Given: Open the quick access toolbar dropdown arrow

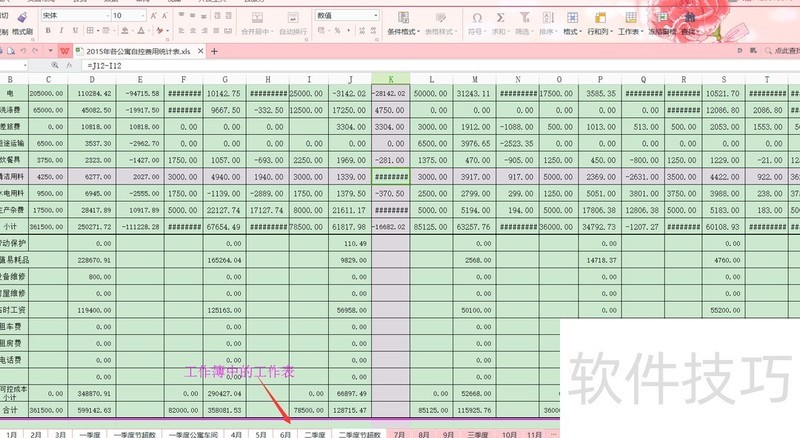Looking at the screenshot, I should (x=50, y=51).
